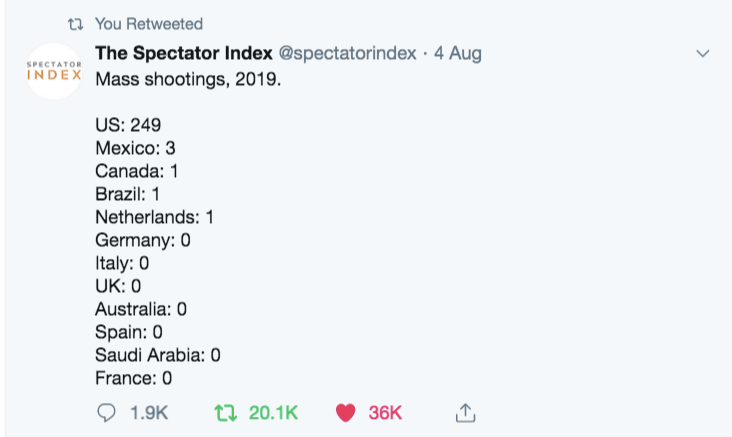Image resolution: width=732 pixels, height=437 pixels.
Task: Click the 'Saudi Arabia: 0' line
Action: 157,355
